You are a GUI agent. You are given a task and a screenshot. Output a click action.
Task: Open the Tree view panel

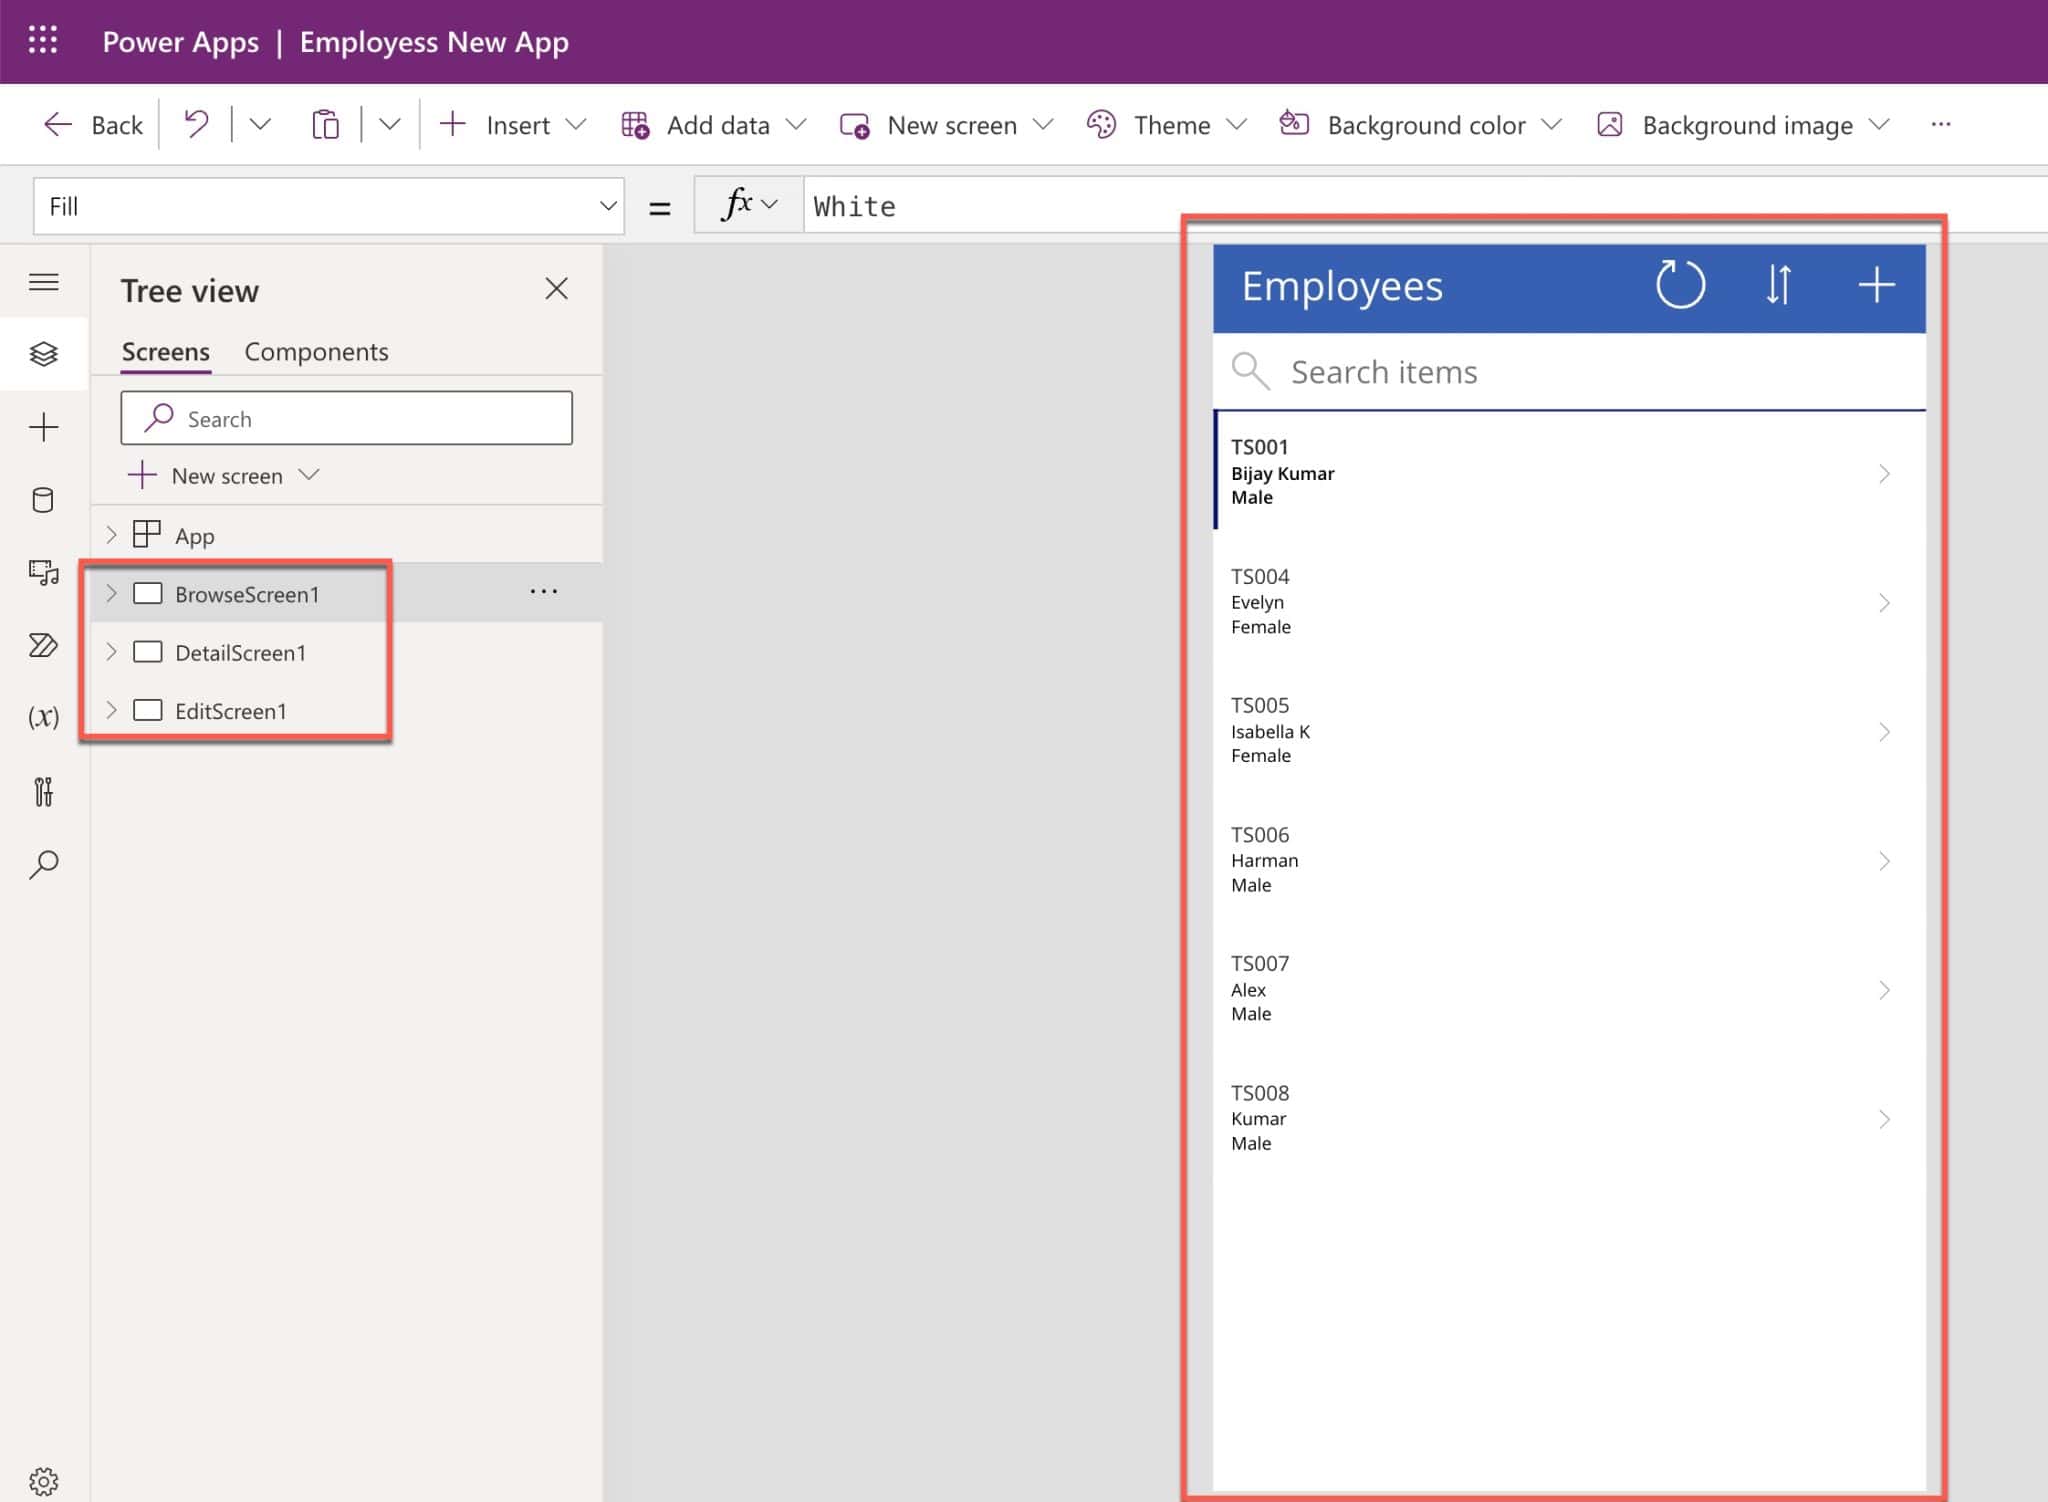pyautogui.click(x=43, y=353)
